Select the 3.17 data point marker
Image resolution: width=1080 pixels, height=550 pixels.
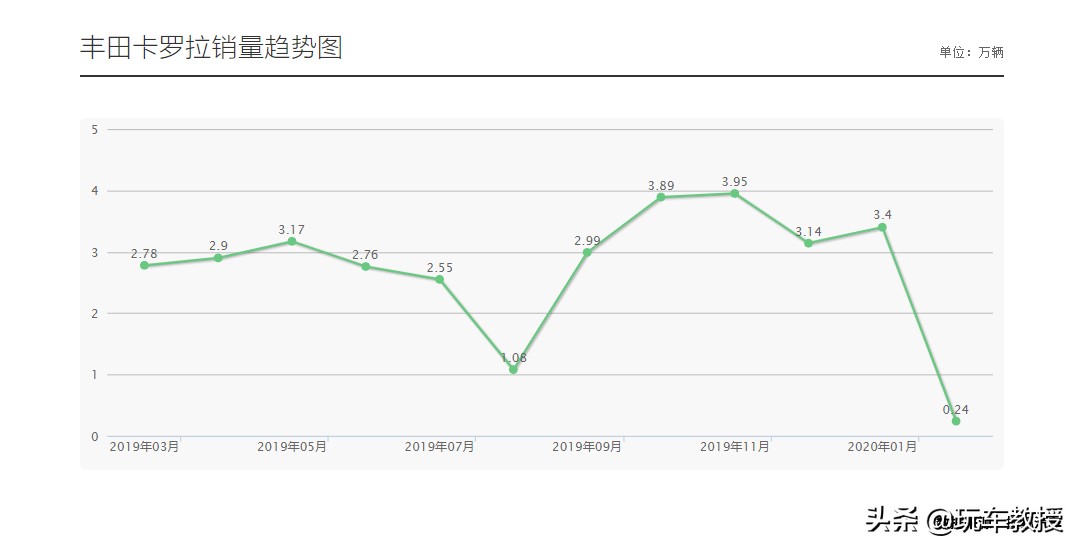[292, 242]
